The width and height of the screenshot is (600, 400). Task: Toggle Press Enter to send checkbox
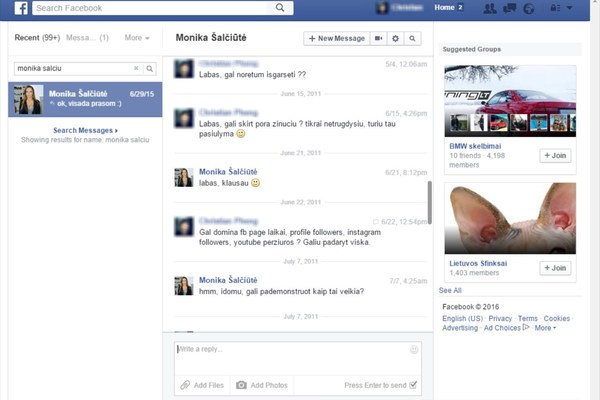[414, 385]
